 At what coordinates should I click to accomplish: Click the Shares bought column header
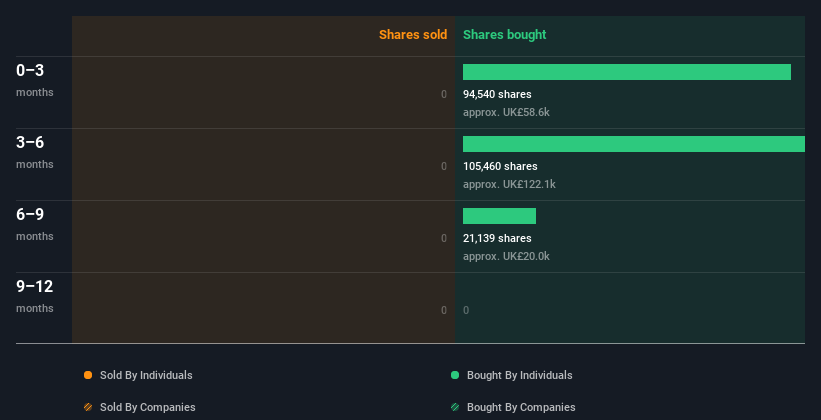click(x=505, y=35)
